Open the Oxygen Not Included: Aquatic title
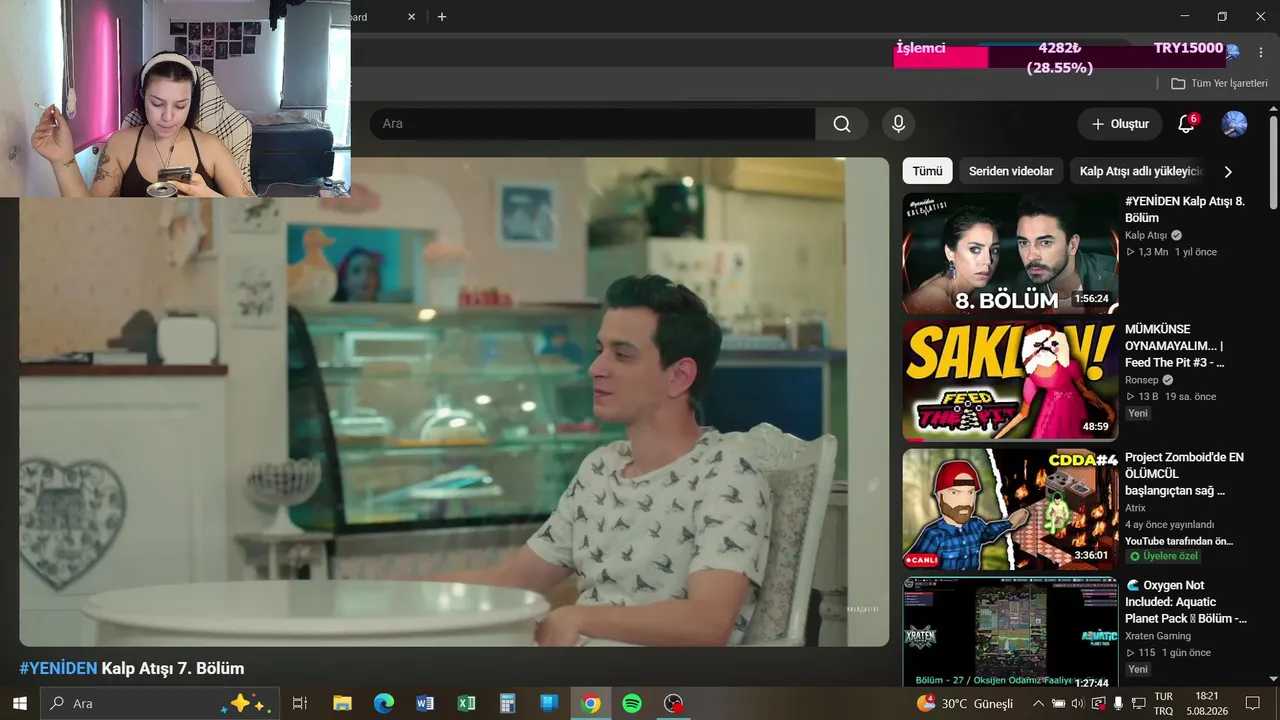 tap(1186, 602)
